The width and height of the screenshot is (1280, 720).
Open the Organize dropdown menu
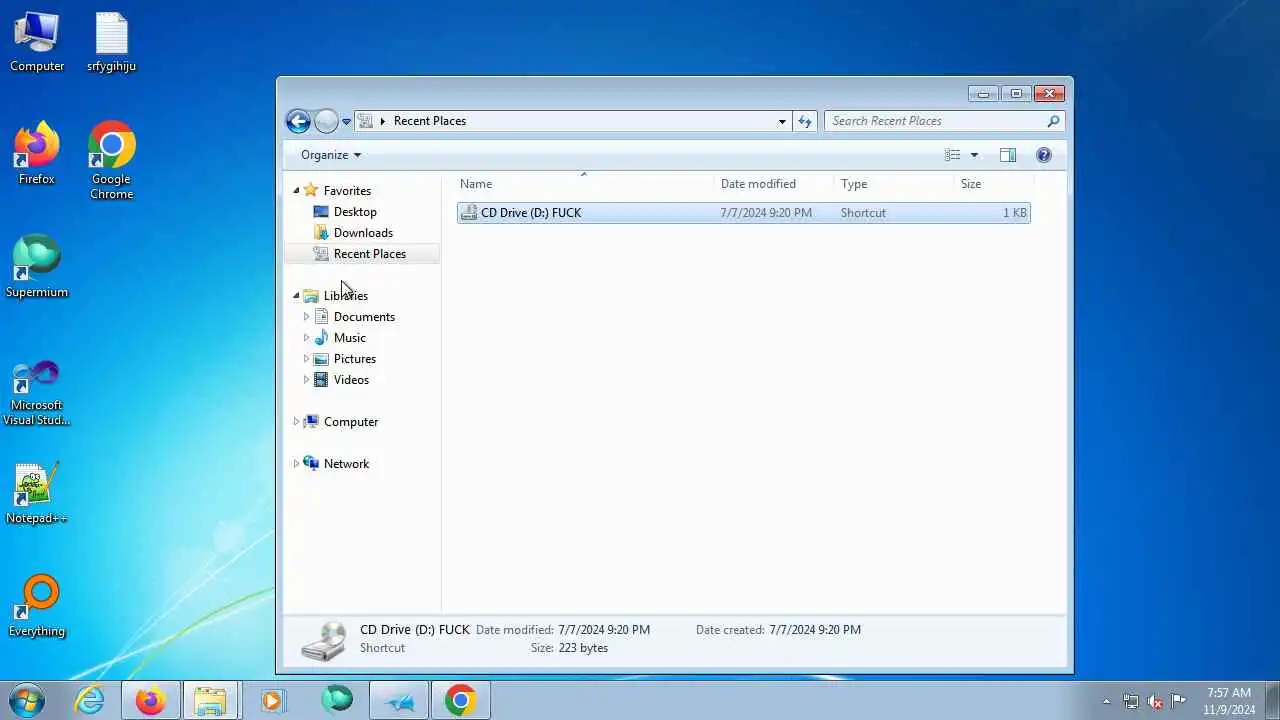[331, 155]
